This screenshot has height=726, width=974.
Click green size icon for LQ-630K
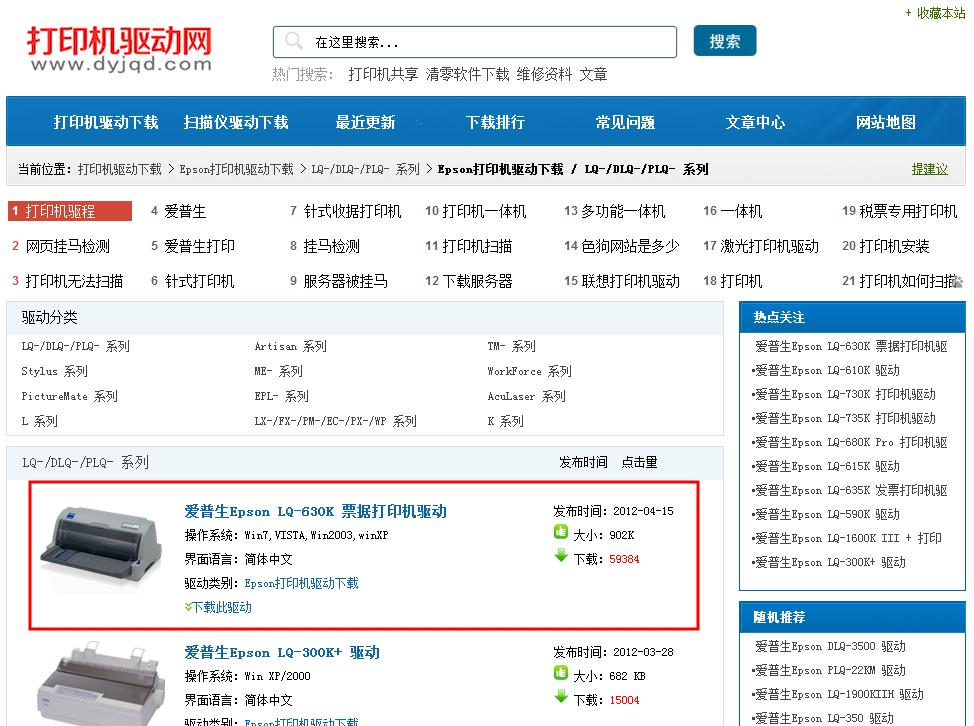point(560,532)
